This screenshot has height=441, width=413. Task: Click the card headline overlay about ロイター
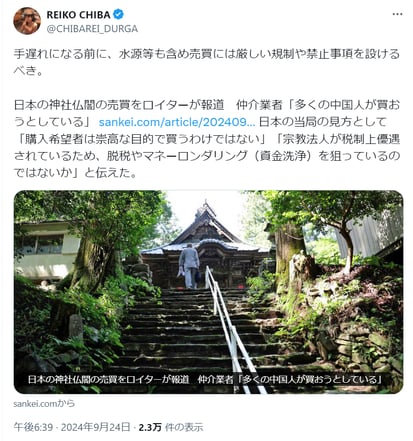[205, 379]
